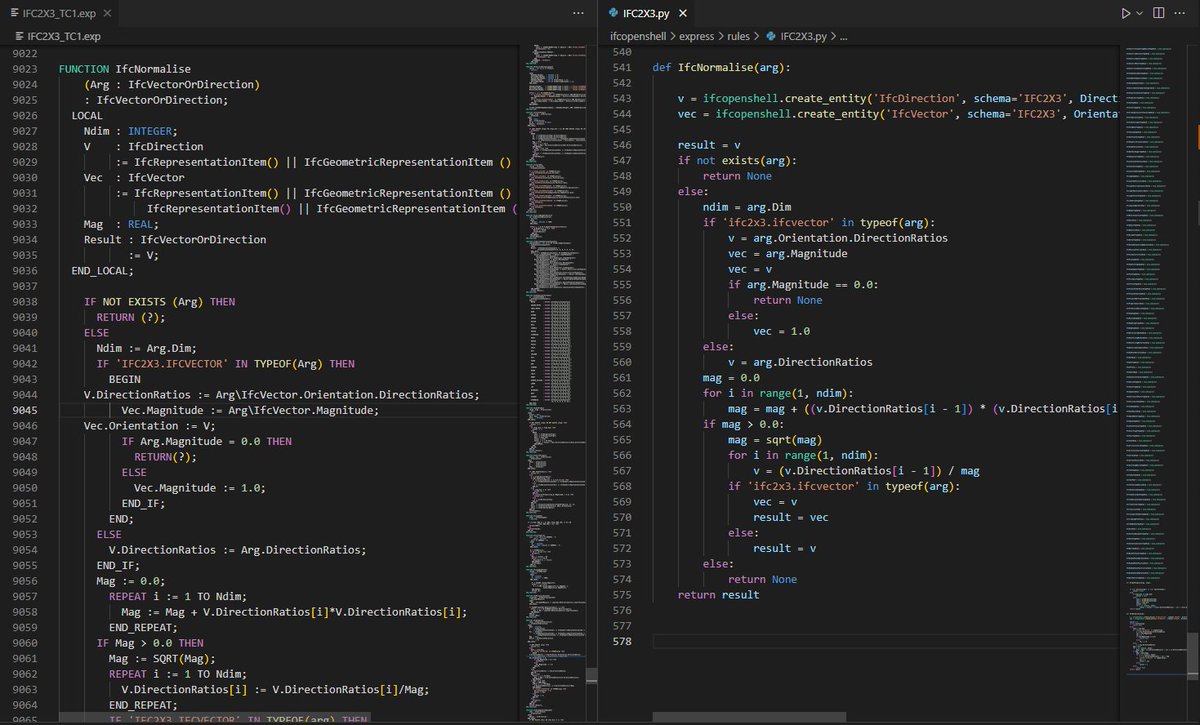The width and height of the screenshot is (1200, 725).
Task: Run the Python file with the play icon
Action: (1126, 13)
